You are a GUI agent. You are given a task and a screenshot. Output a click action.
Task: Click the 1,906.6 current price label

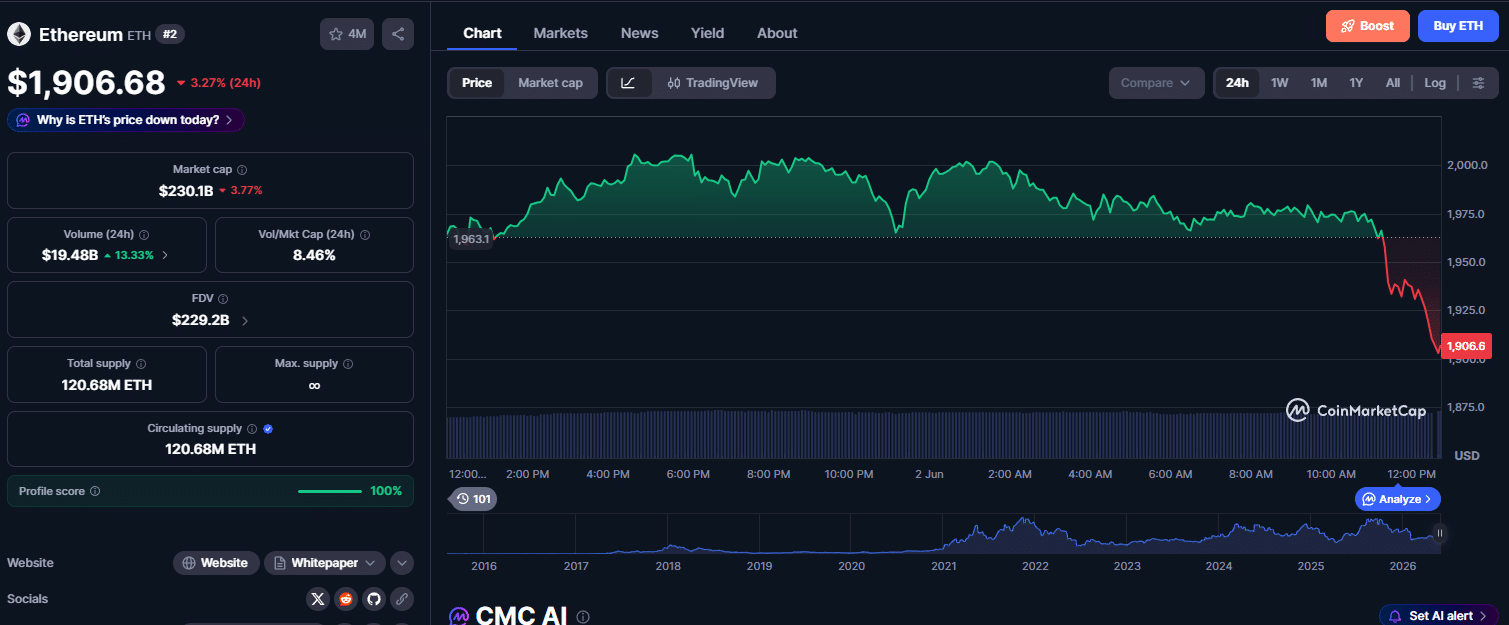tap(1466, 346)
